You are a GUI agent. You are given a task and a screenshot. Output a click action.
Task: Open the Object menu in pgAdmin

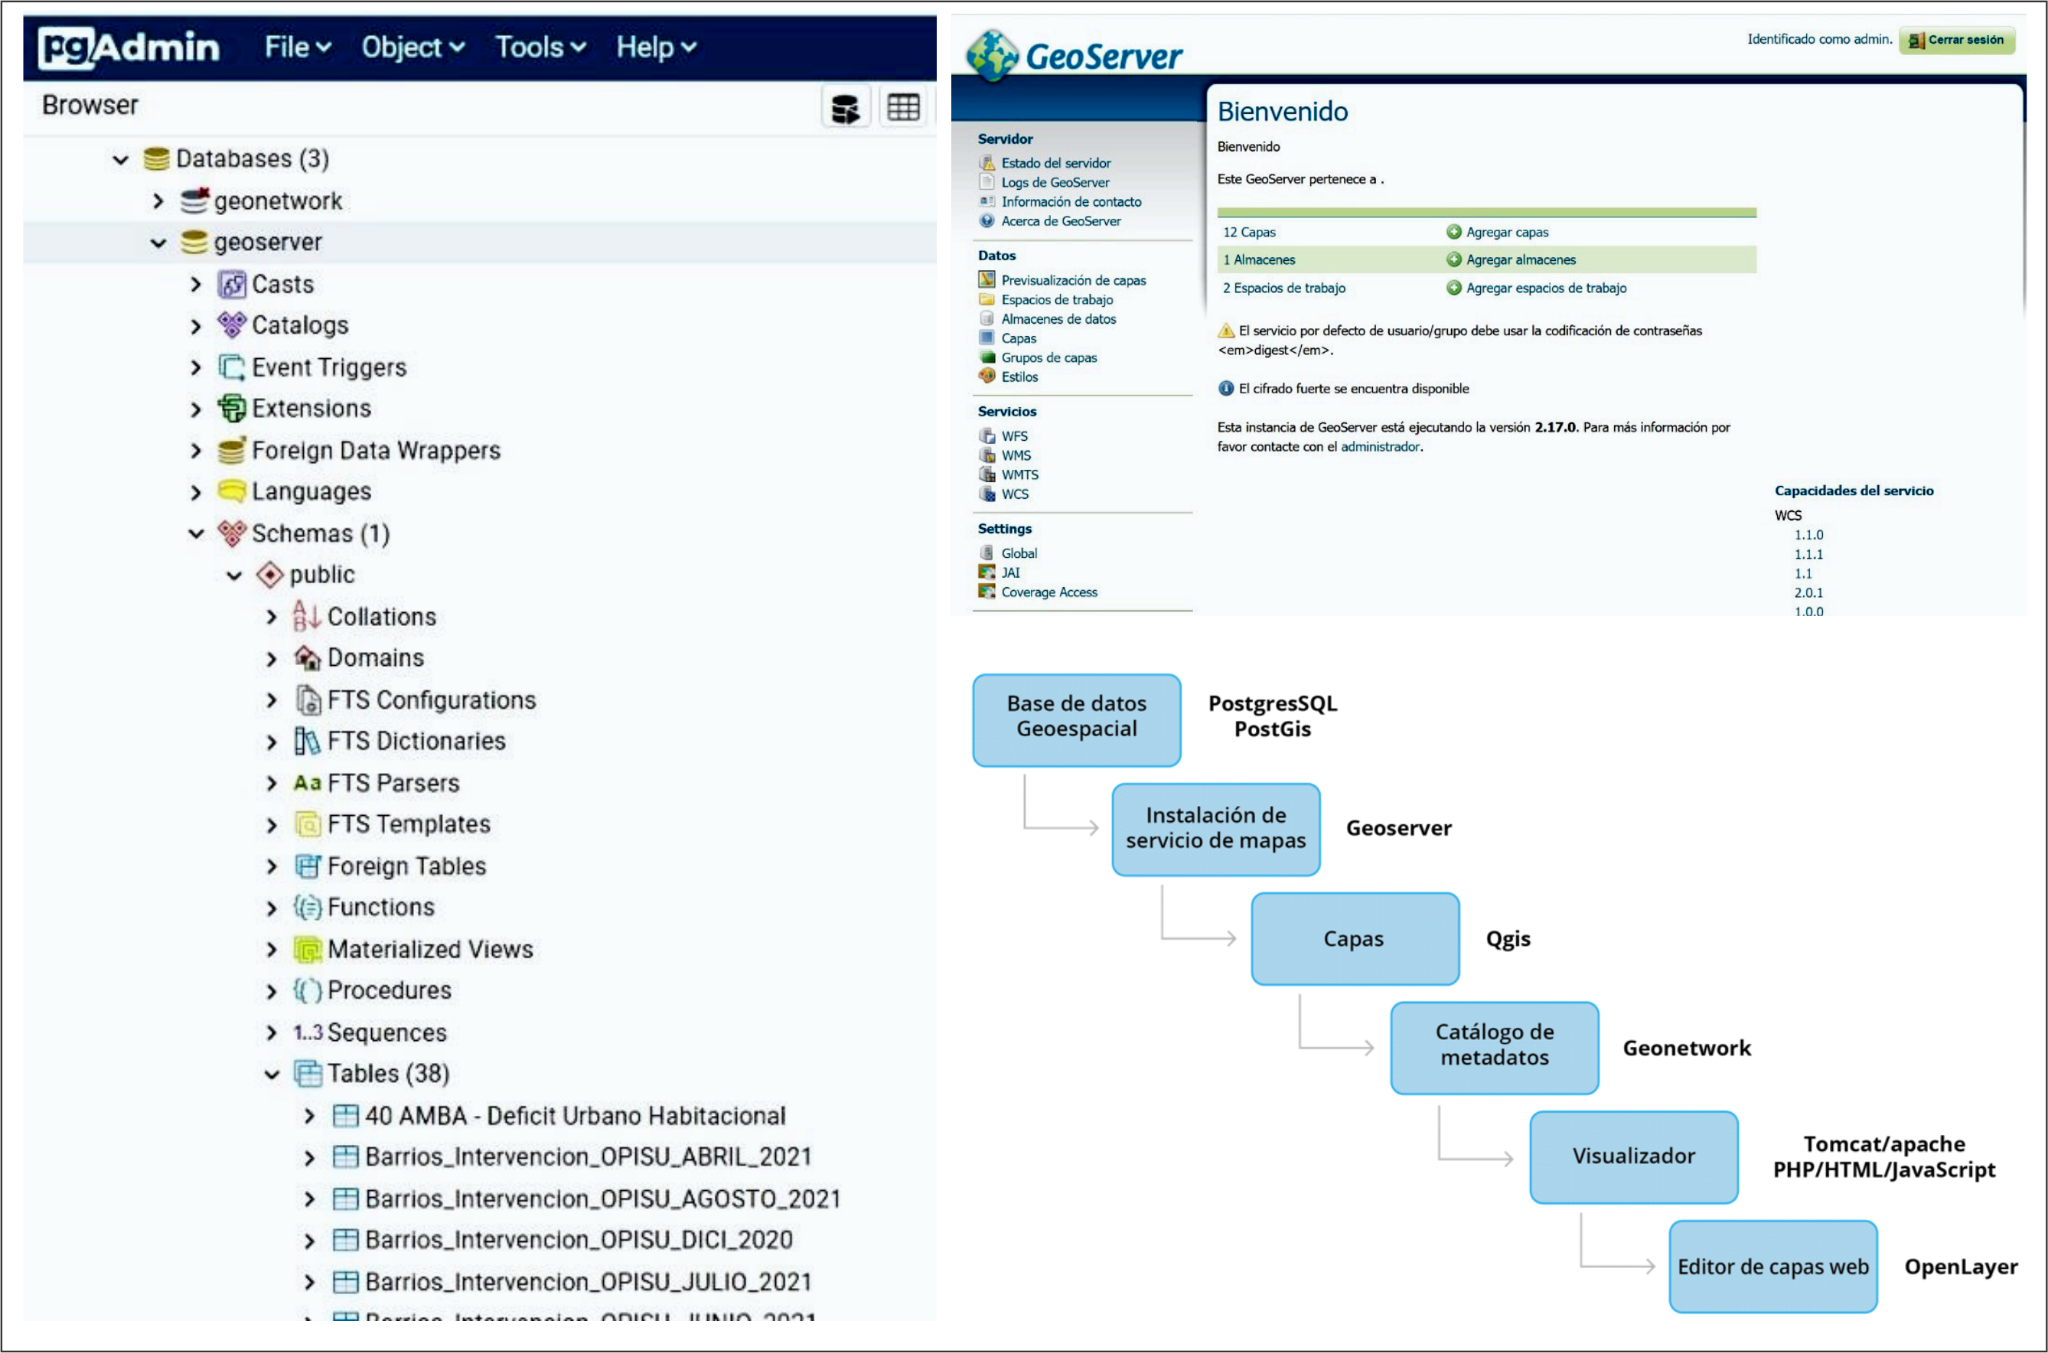tap(413, 47)
